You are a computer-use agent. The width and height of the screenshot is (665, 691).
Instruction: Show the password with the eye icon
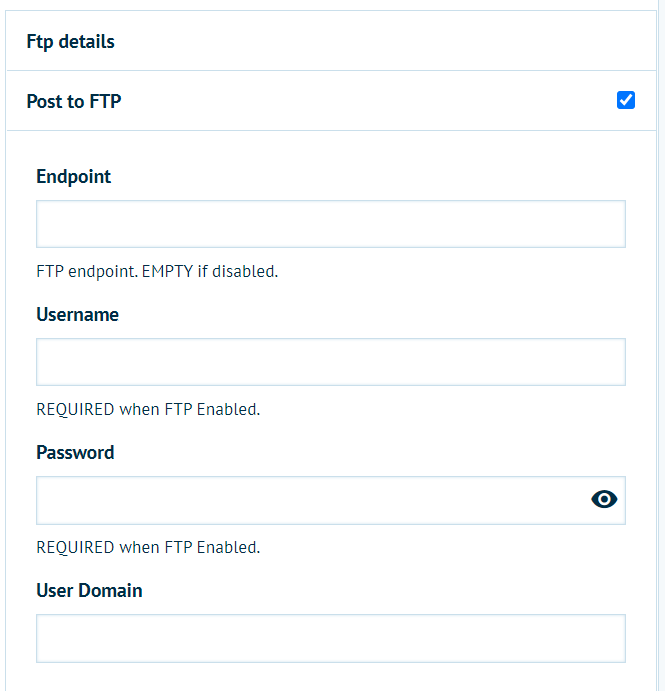[x=604, y=499]
